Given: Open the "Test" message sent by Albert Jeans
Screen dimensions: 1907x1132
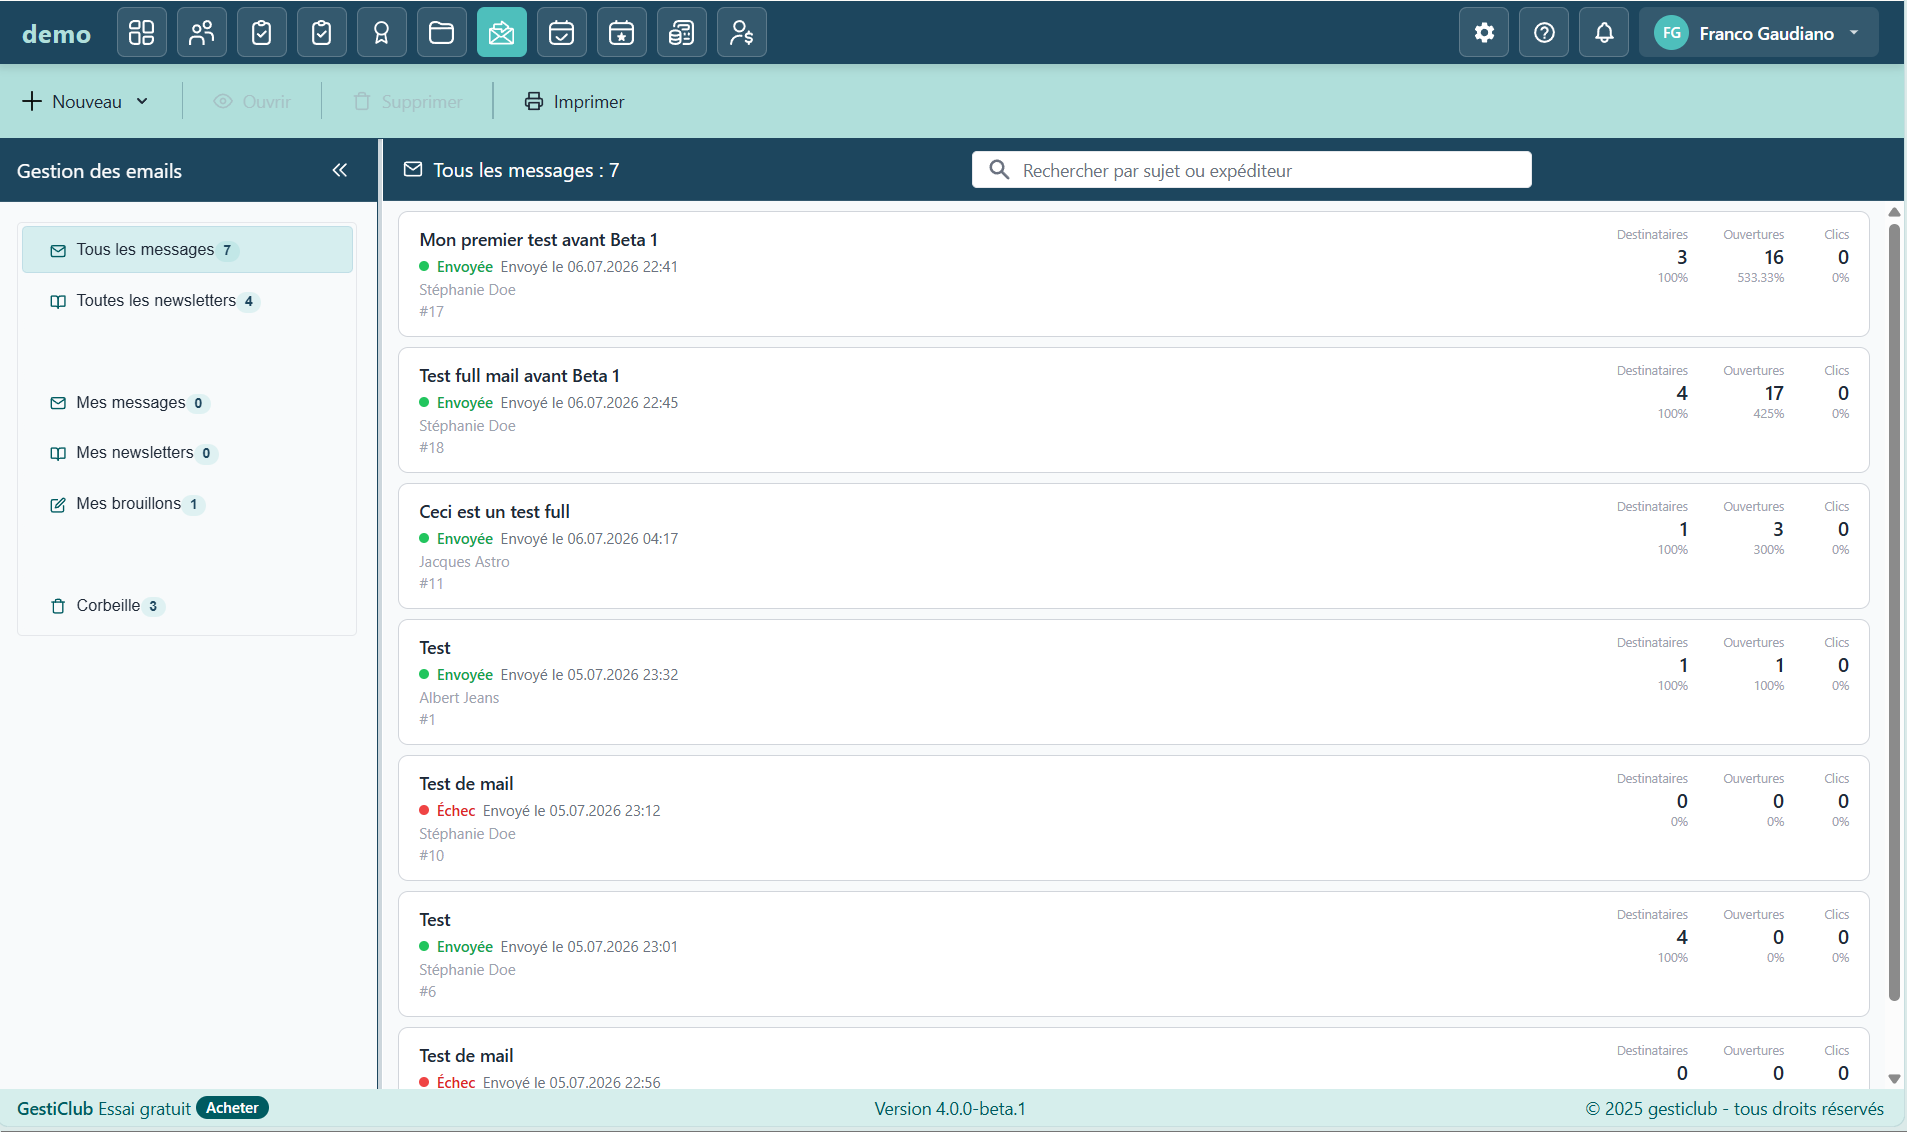Looking at the screenshot, I should point(1133,682).
